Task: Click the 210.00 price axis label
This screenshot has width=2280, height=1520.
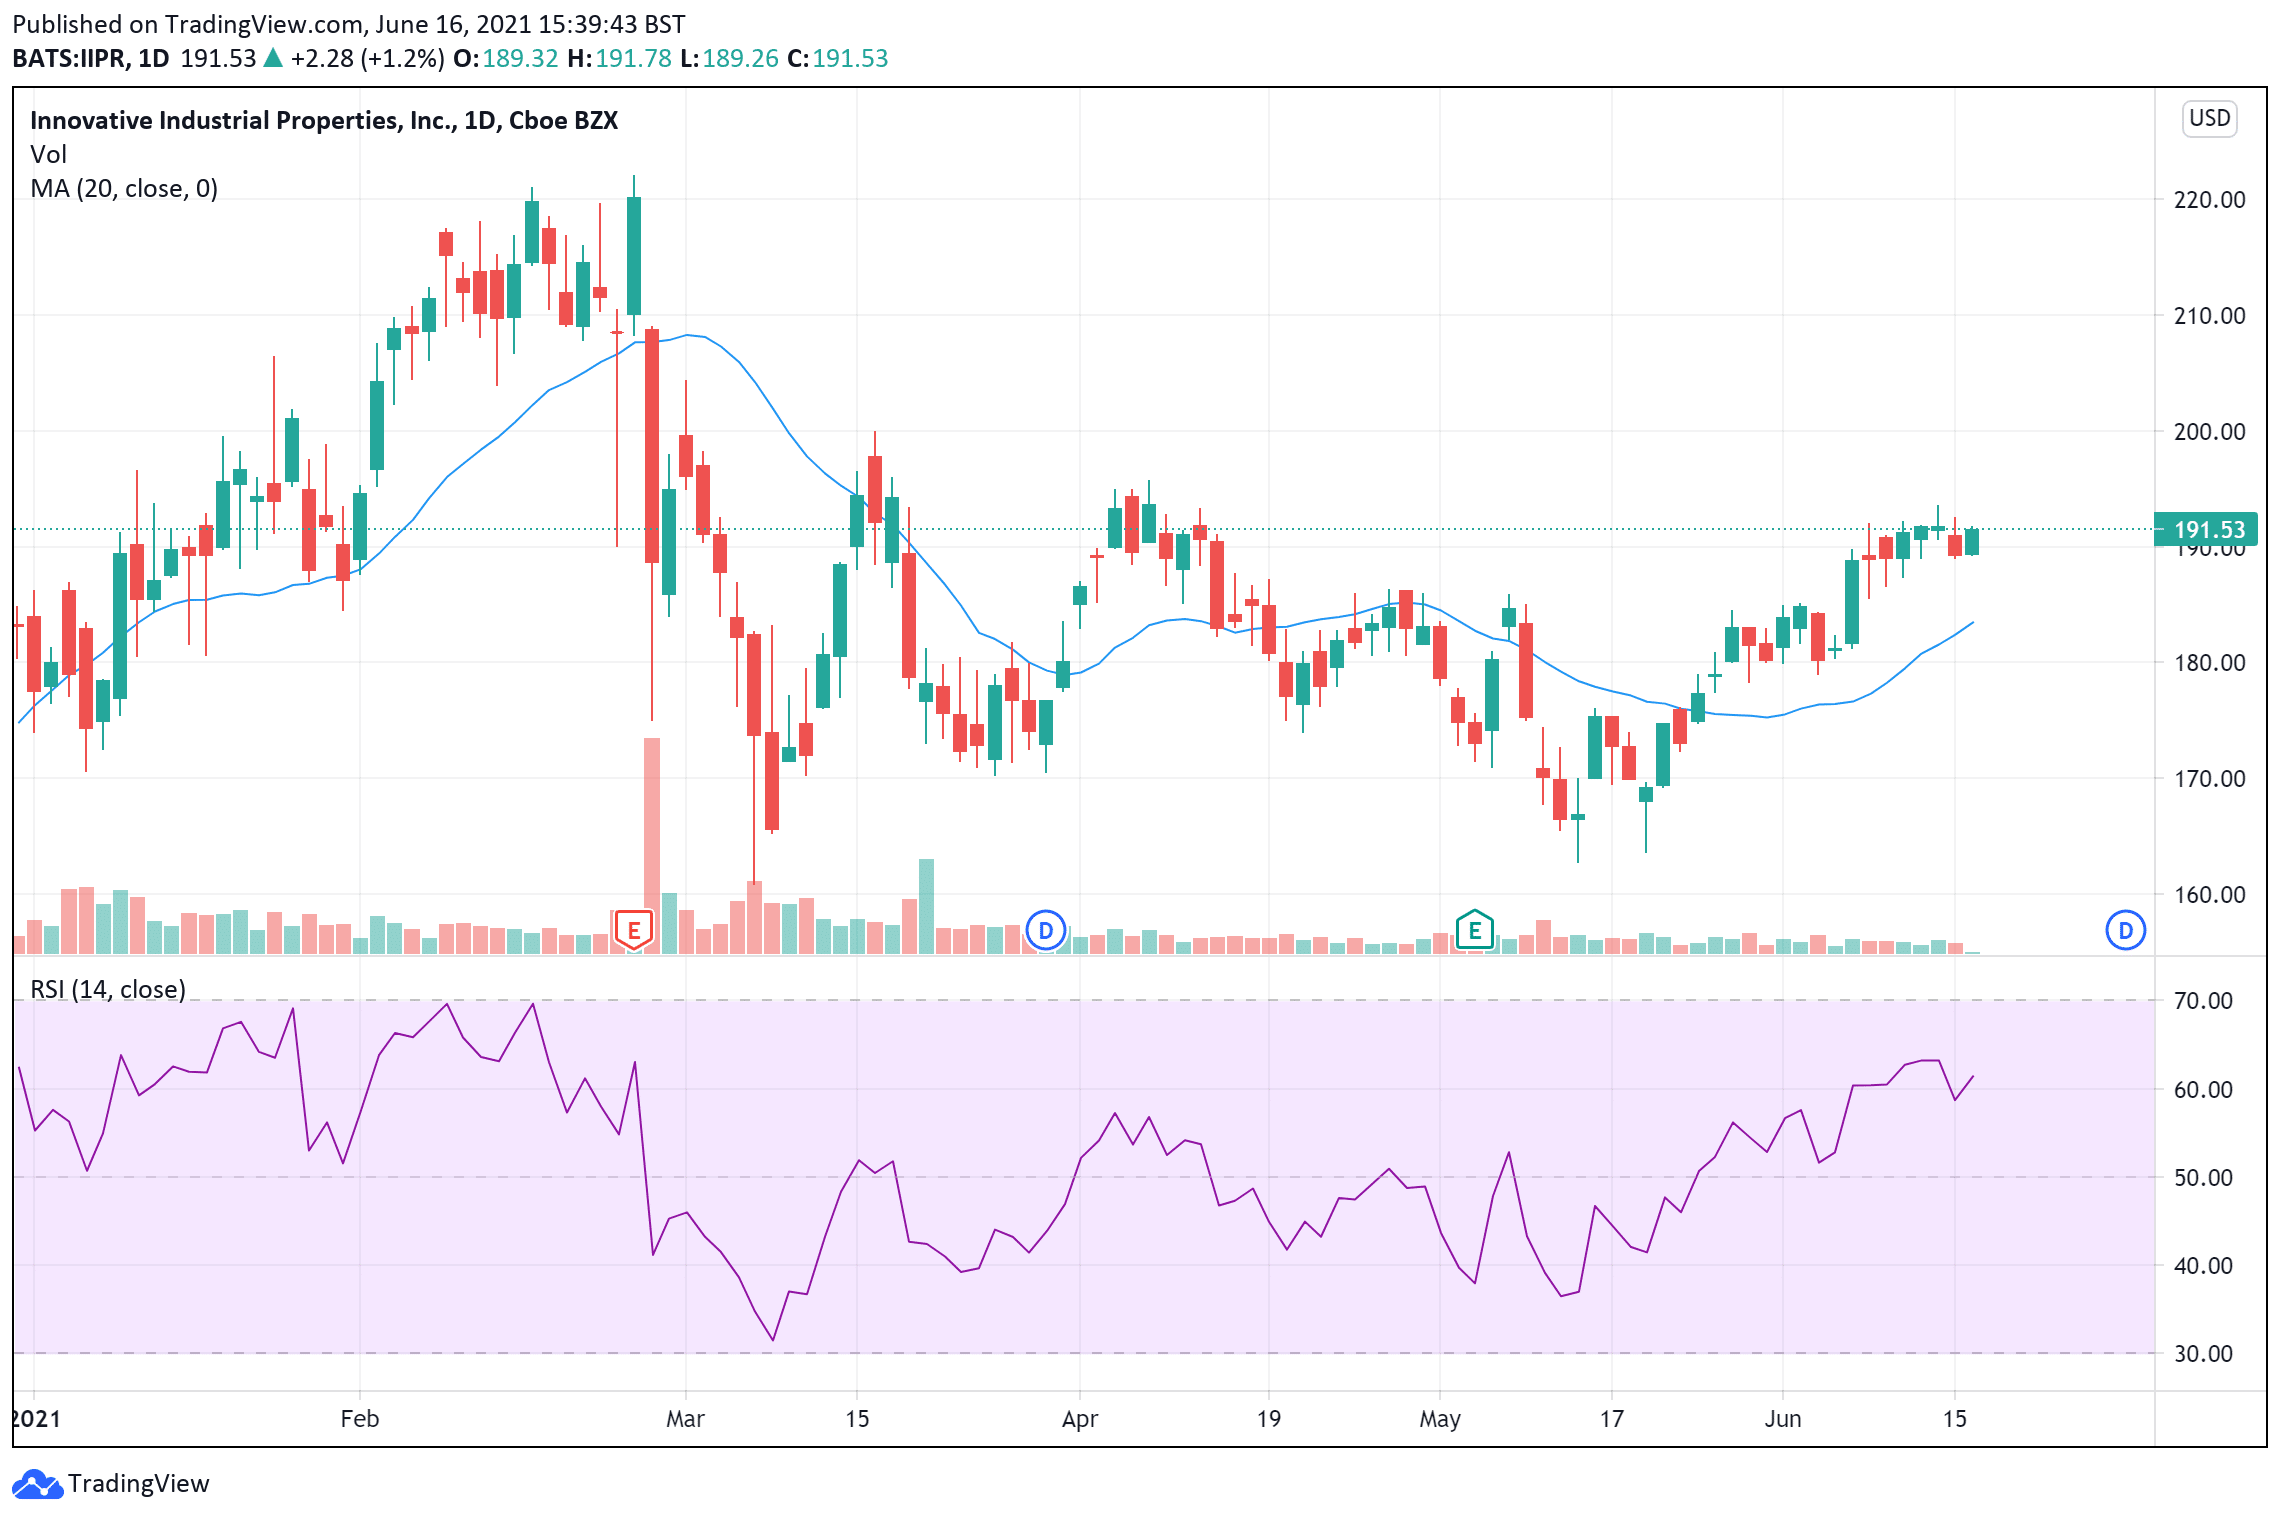Action: tap(2209, 316)
